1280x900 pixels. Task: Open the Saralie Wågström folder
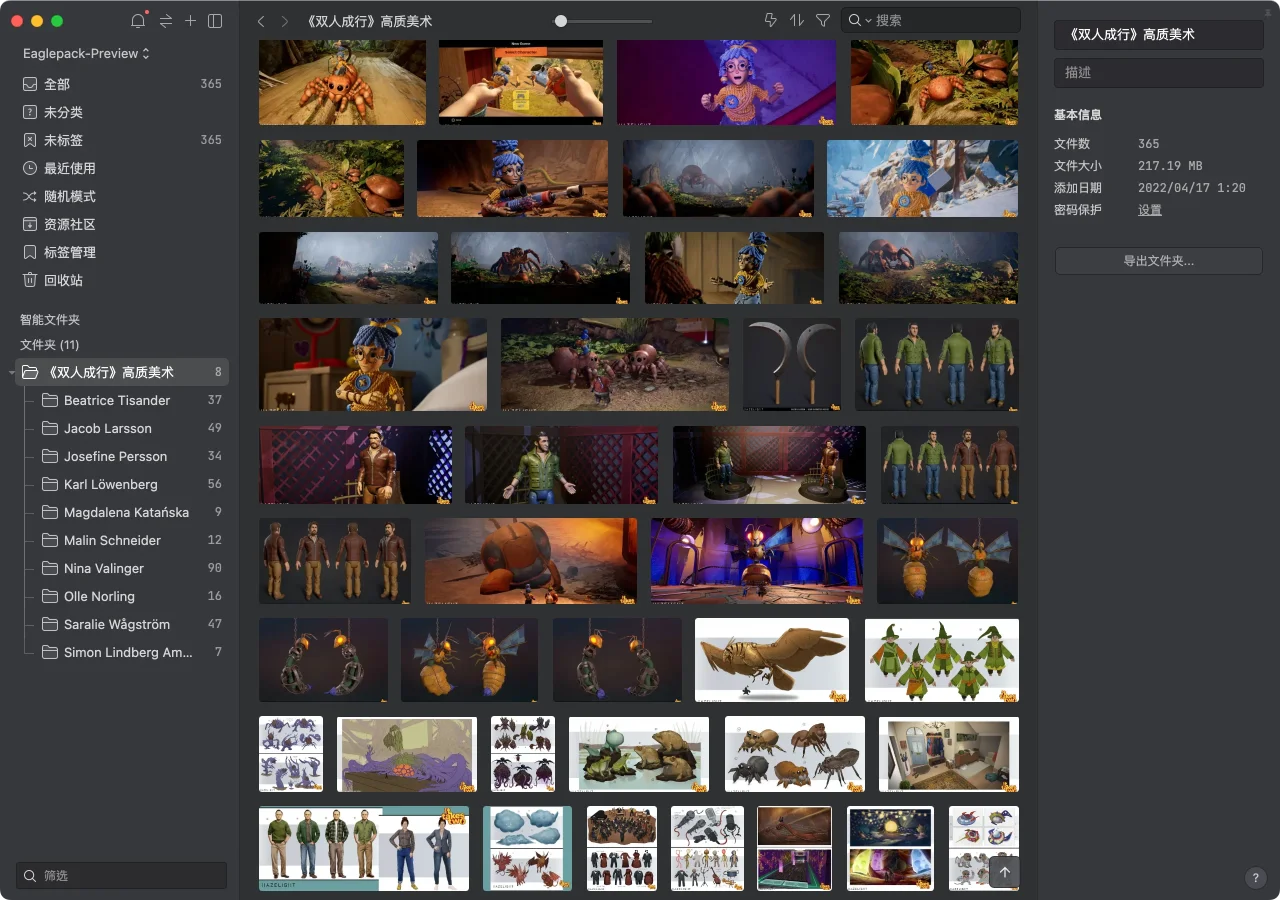tap(130, 624)
